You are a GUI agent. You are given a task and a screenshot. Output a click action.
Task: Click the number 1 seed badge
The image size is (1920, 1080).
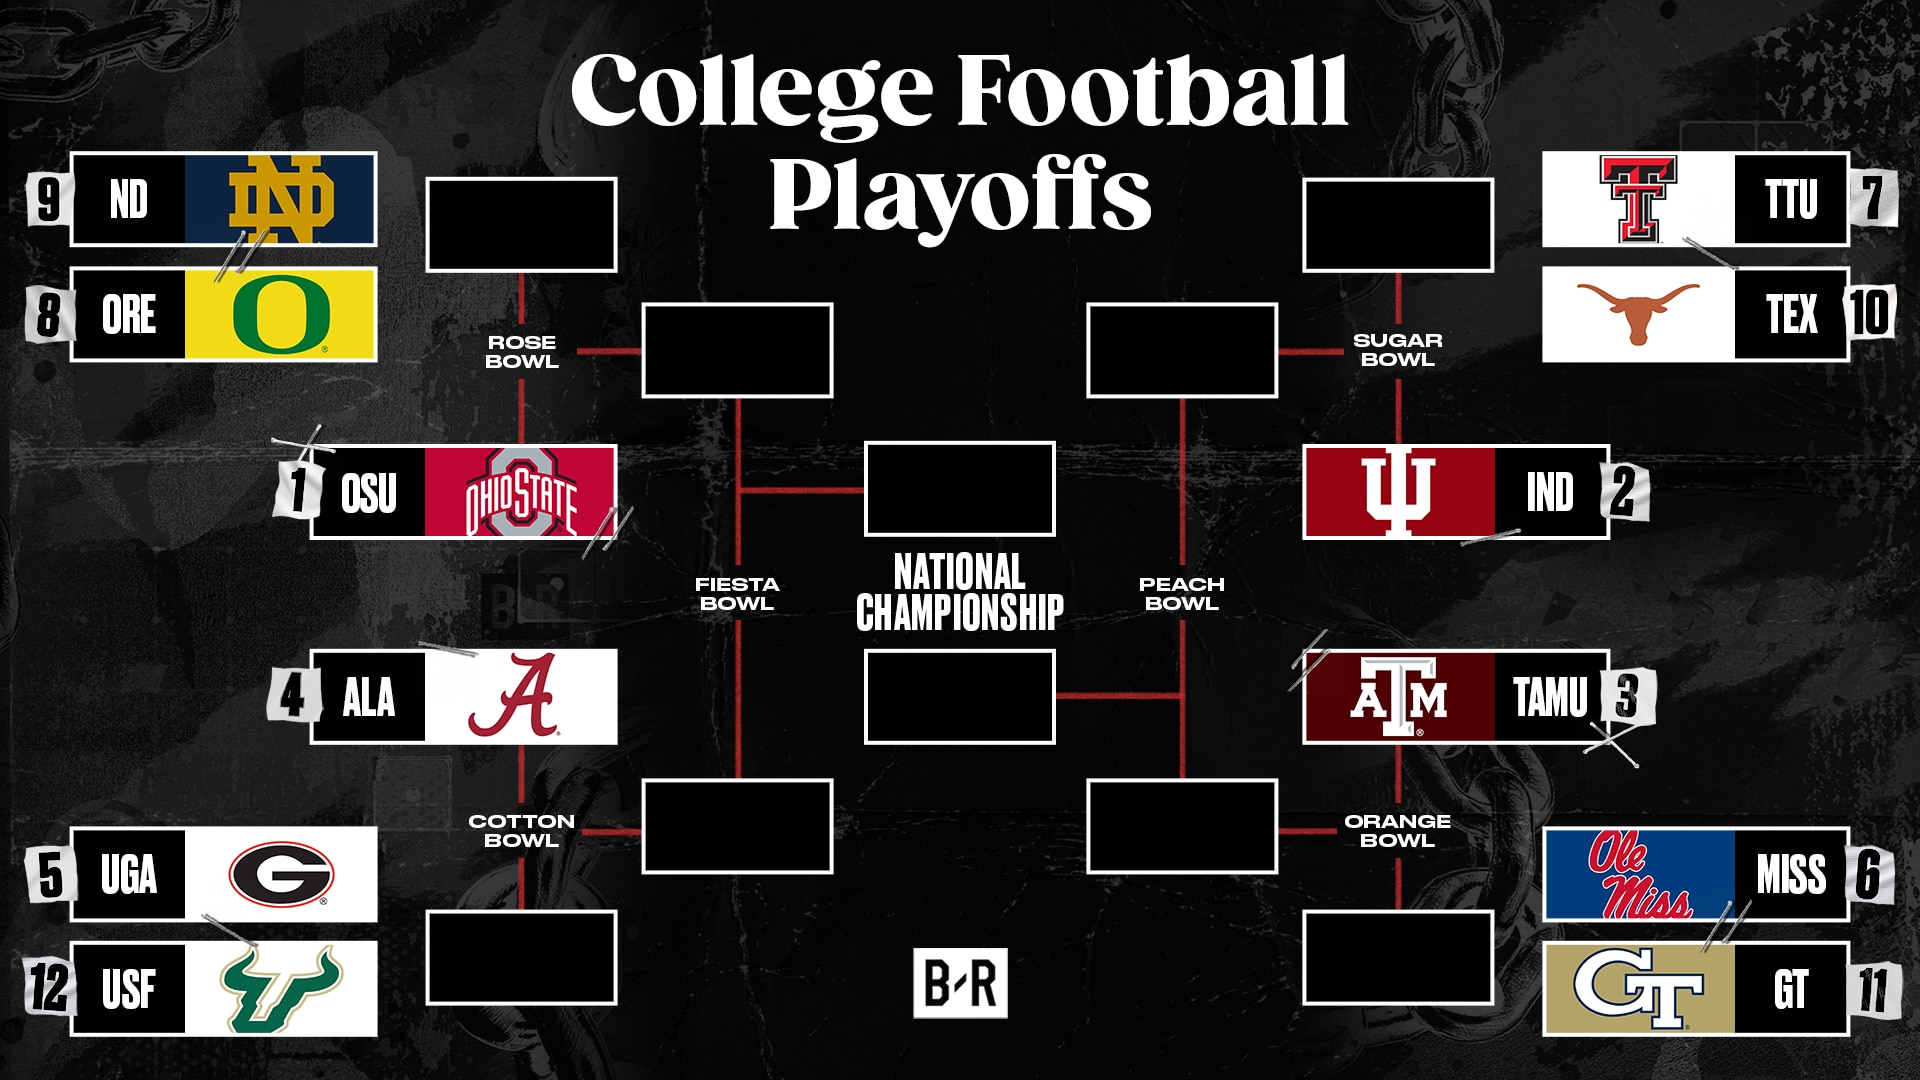[298, 490]
